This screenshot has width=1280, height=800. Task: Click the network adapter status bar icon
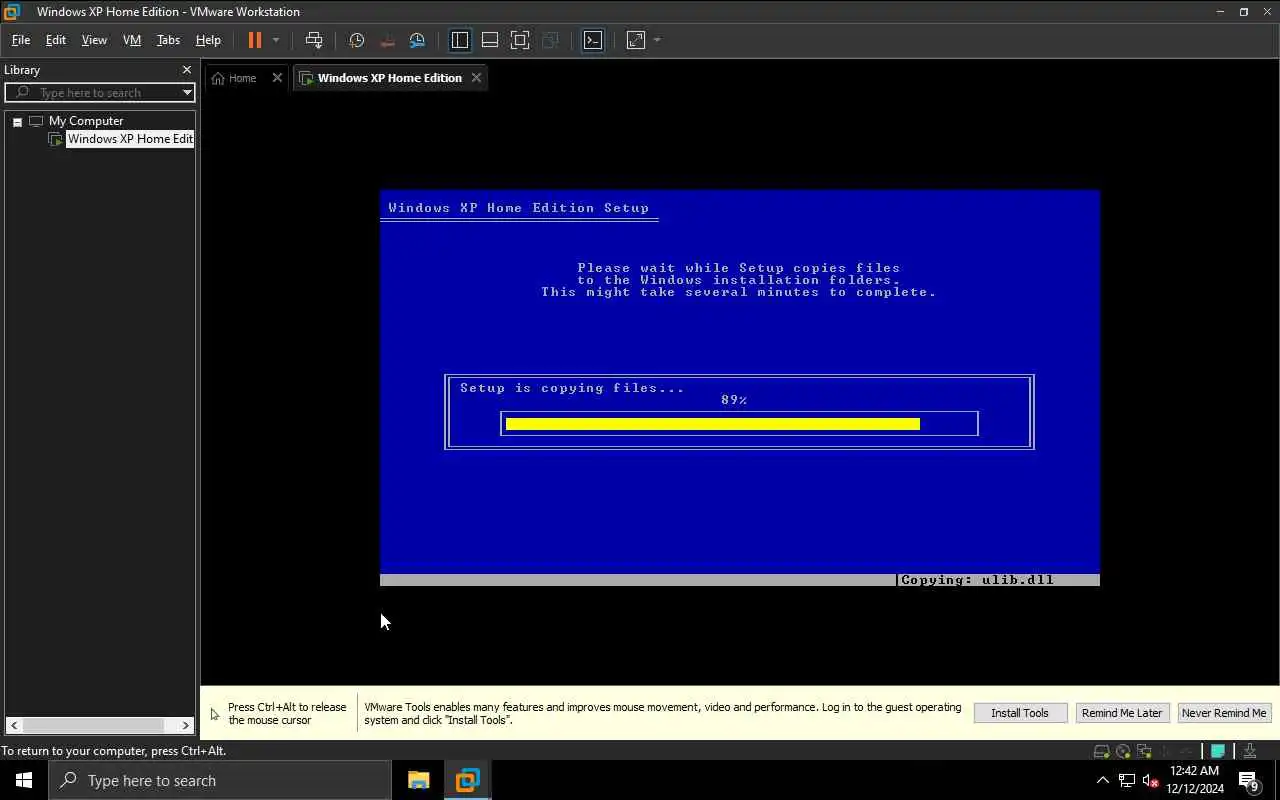click(1144, 751)
